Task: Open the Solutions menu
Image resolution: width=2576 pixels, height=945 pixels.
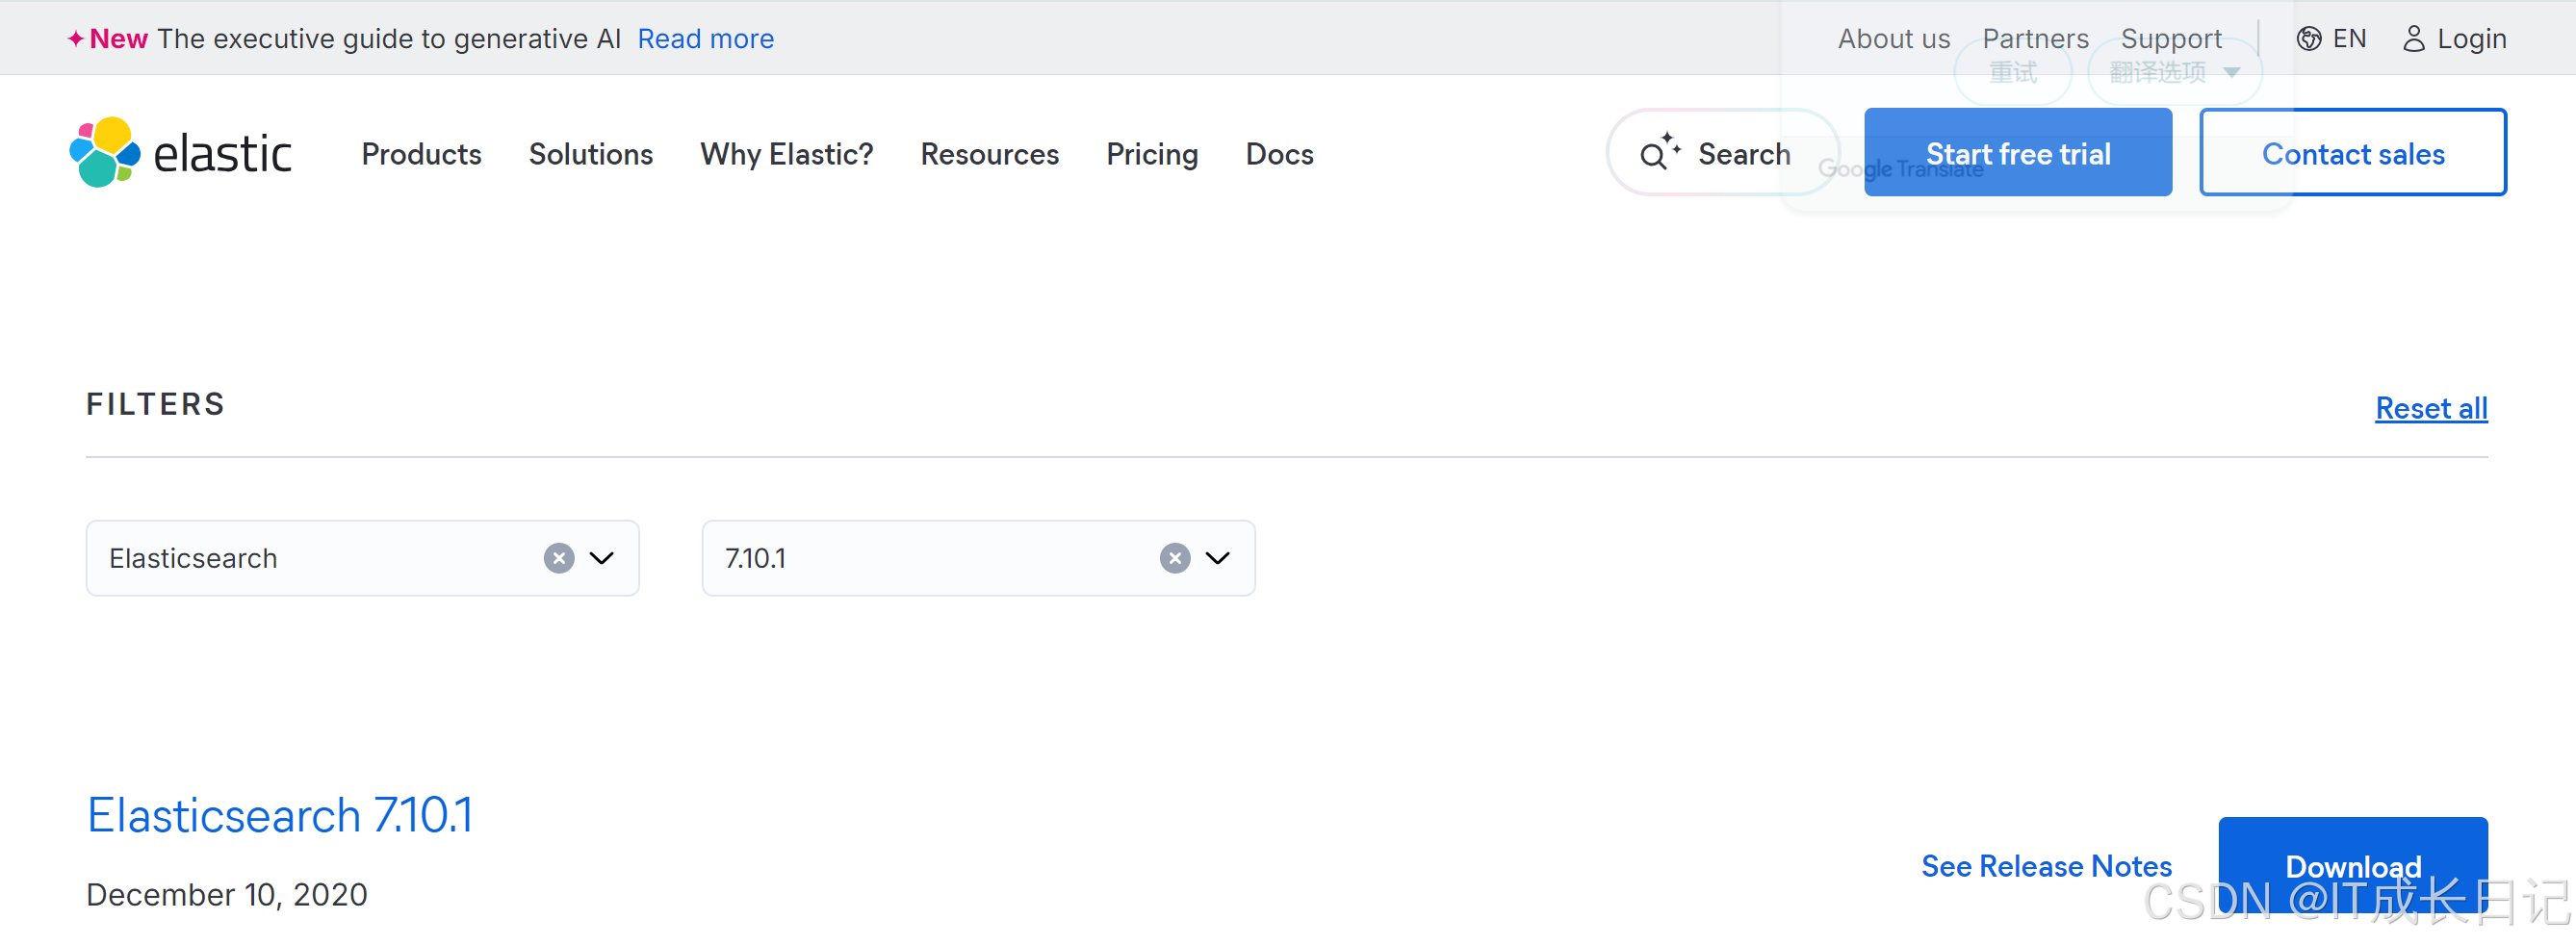Action: point(590,154)
